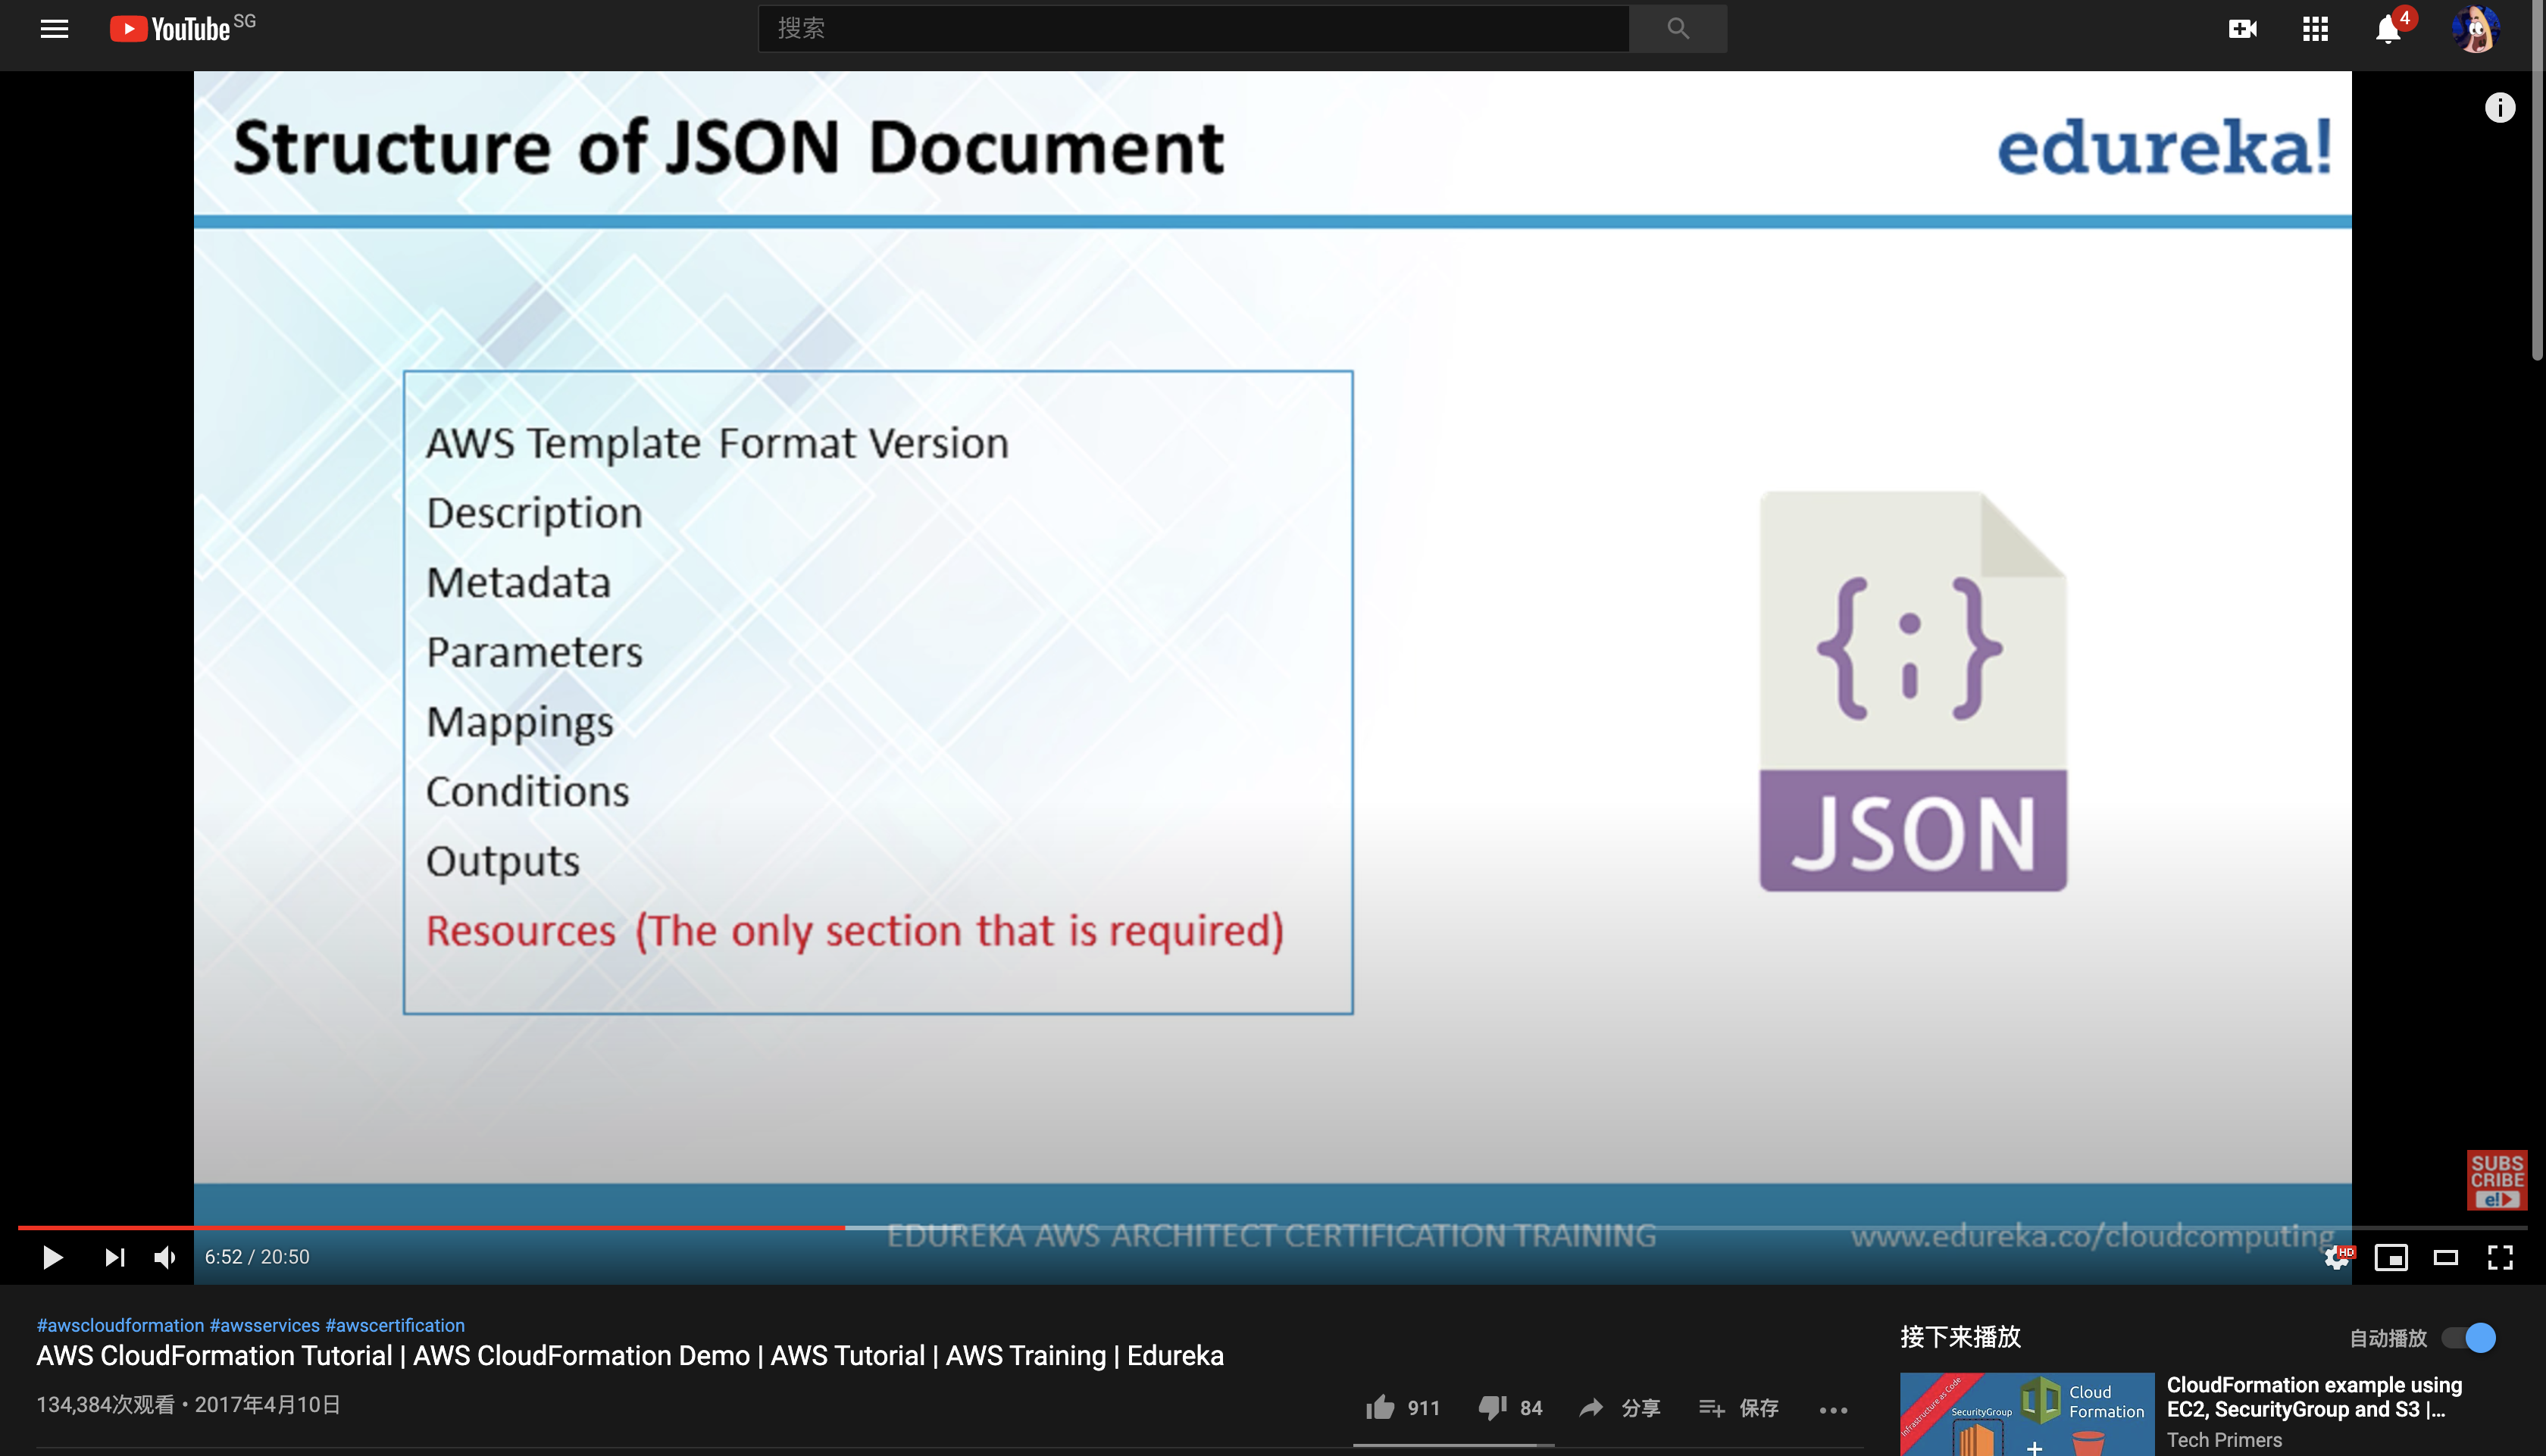Switch to theater mode
The width and height of the screenshot is (2546, 1456).
(x=2445, y=1257)
